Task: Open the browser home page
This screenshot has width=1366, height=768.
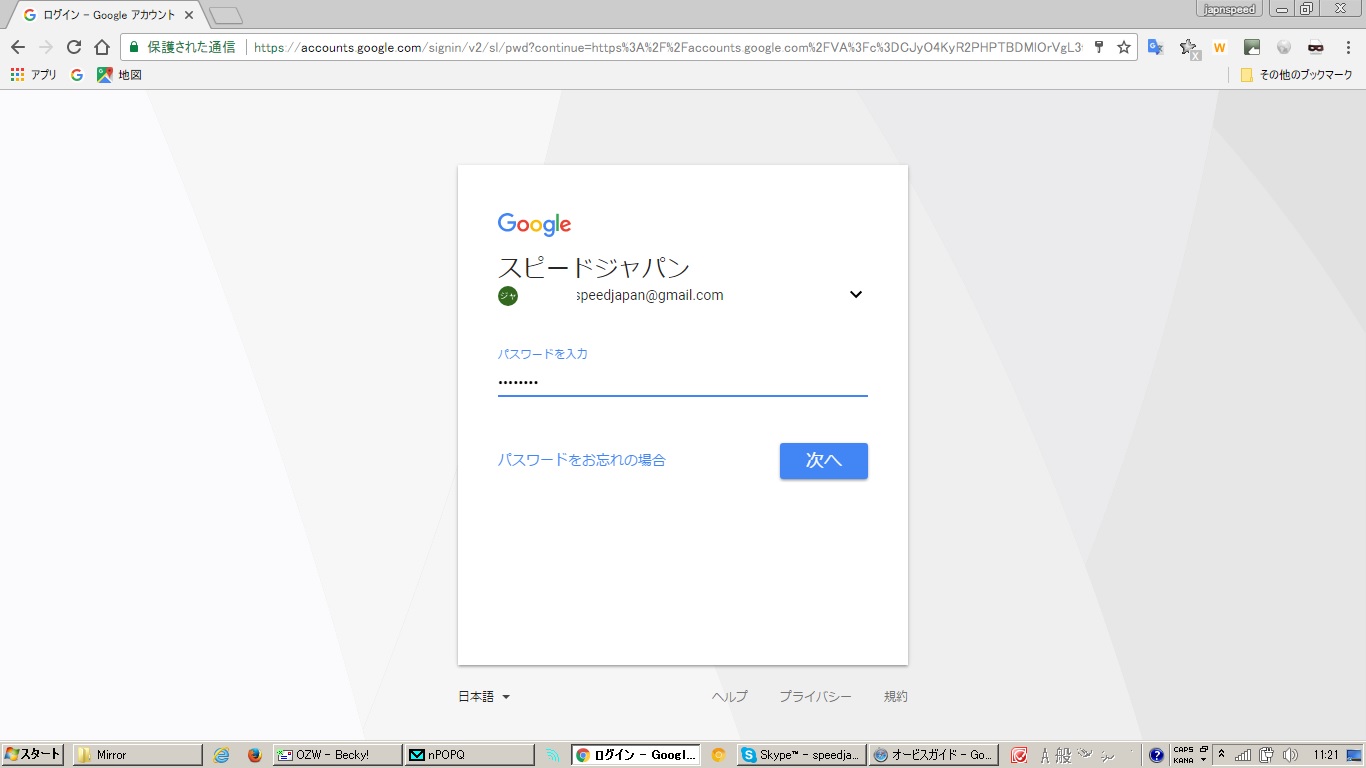Action: tap(101, 47)
